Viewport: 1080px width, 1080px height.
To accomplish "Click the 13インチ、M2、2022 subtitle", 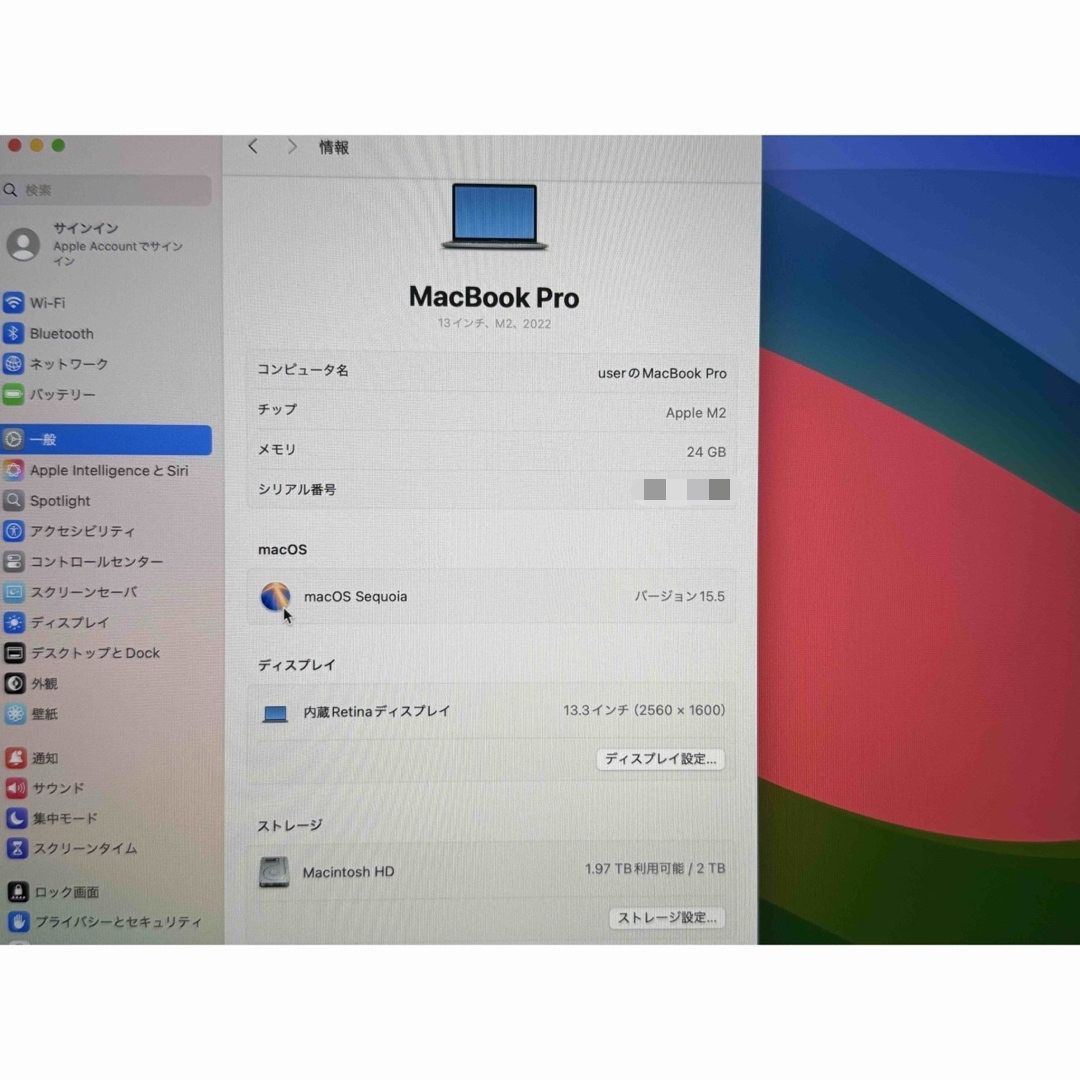I will coord(495,324).
